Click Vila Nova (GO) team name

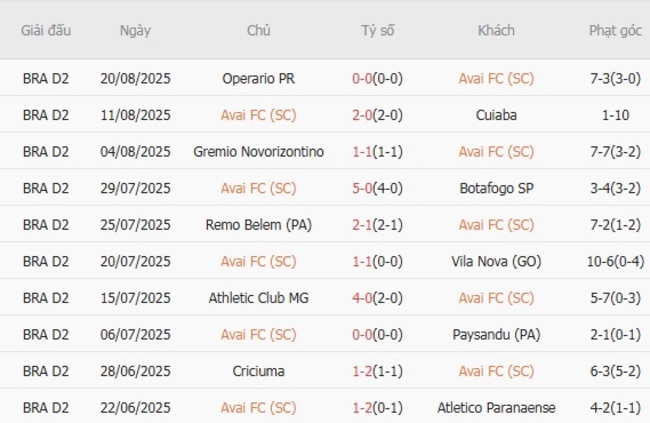[496, 261]
